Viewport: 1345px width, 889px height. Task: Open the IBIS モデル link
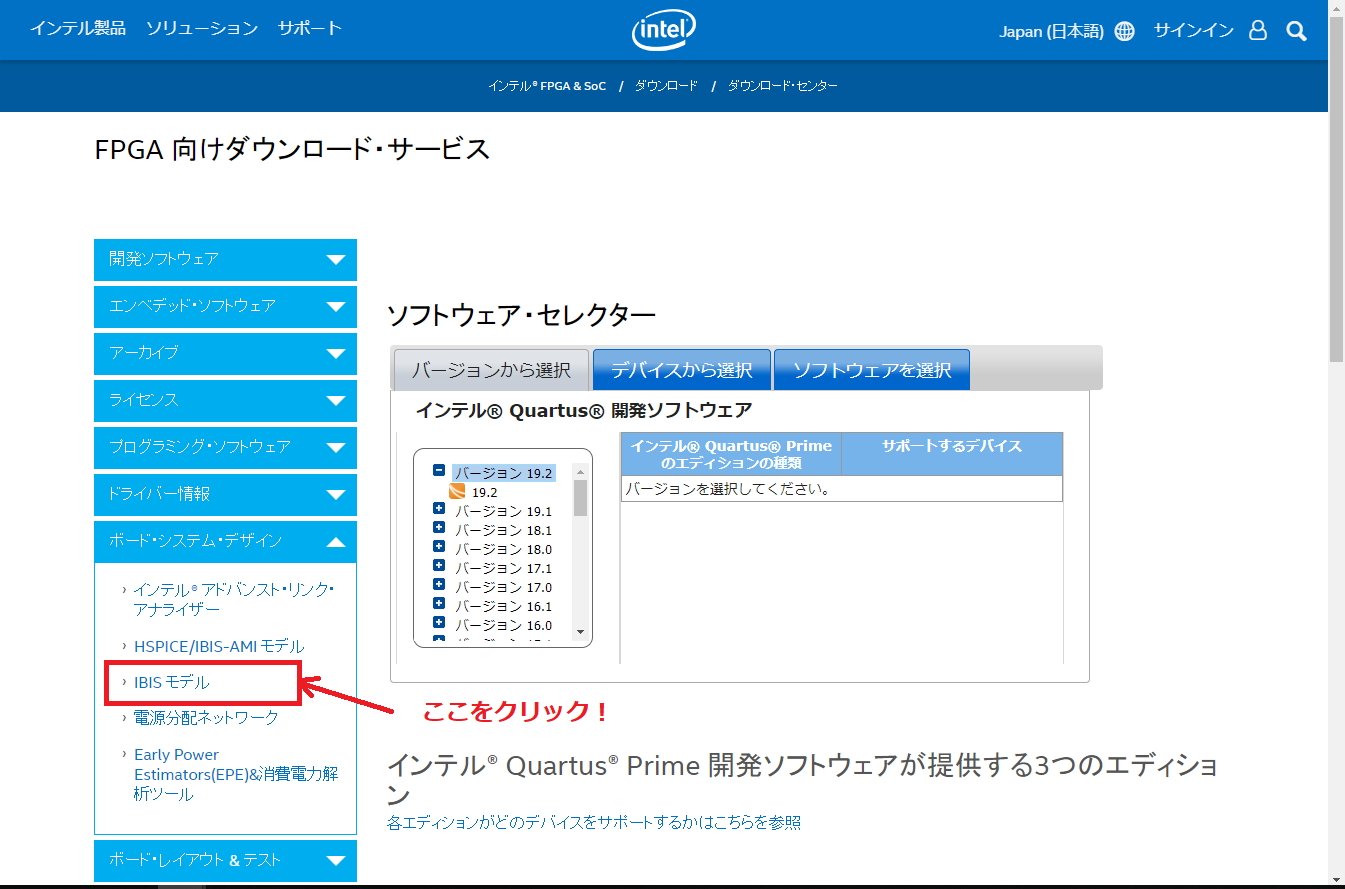tap(172, 683)
